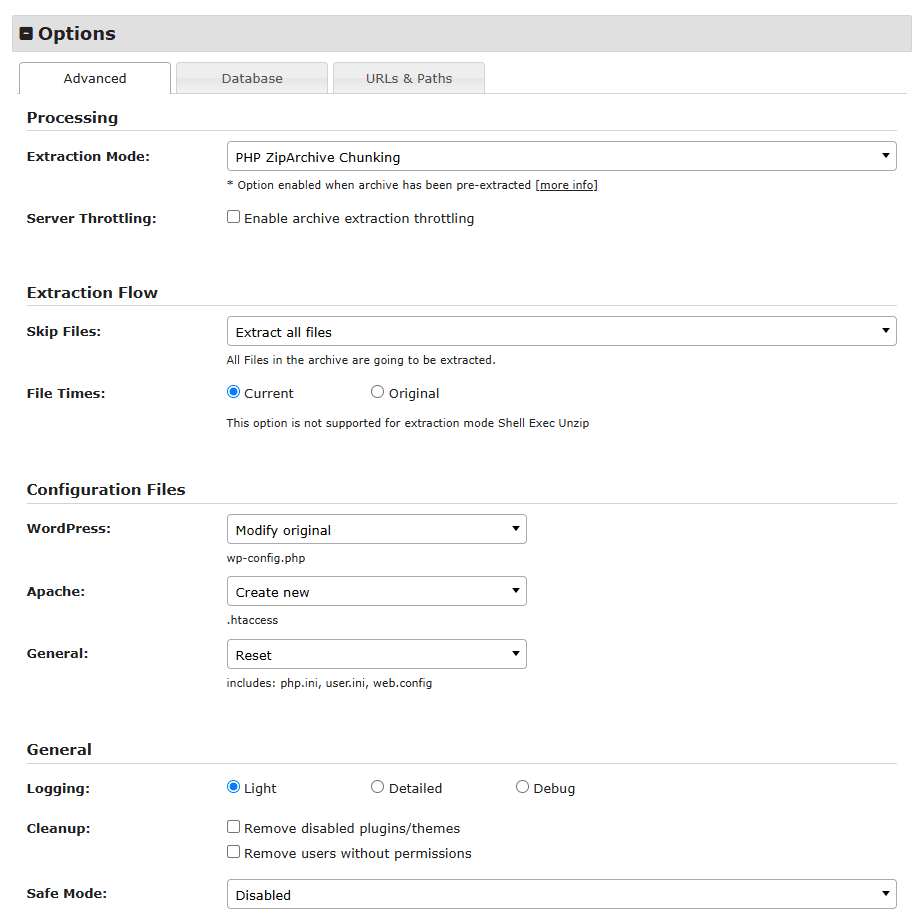Choose Original file times option
The image size is (922, 919).
[377, 392]
